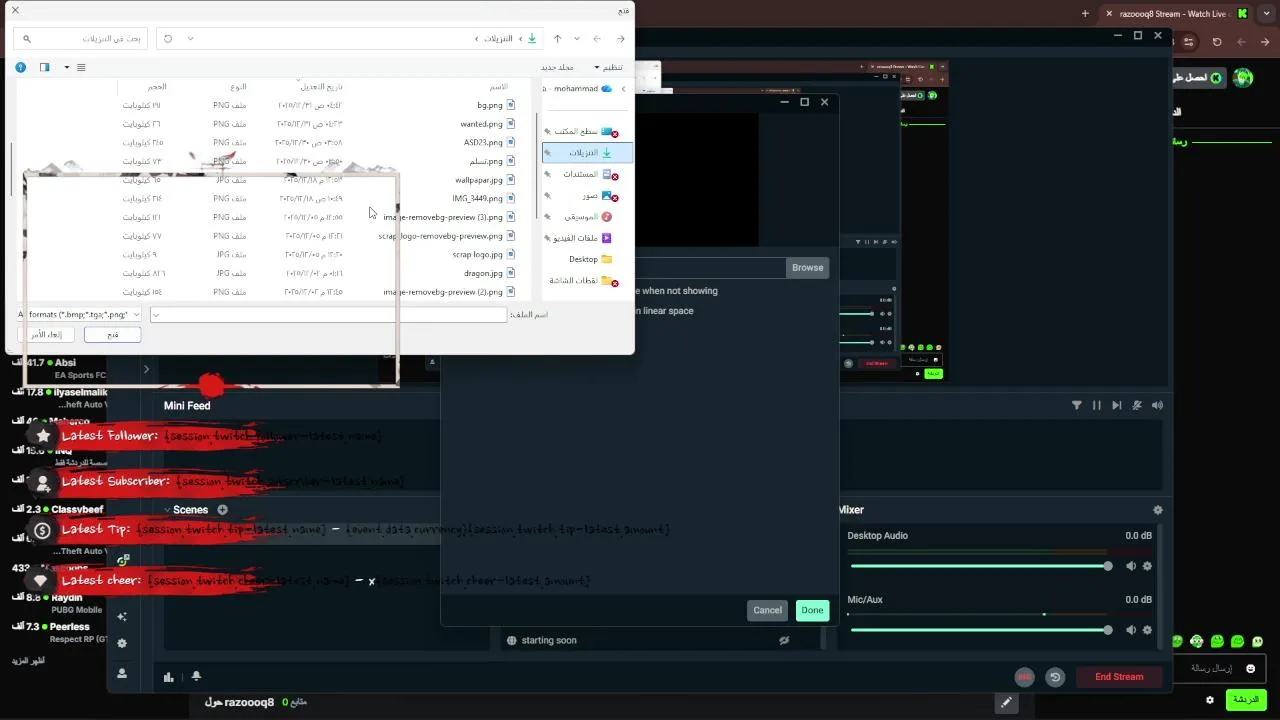Pause the Mini Feed alert queue

(1097, 405)
